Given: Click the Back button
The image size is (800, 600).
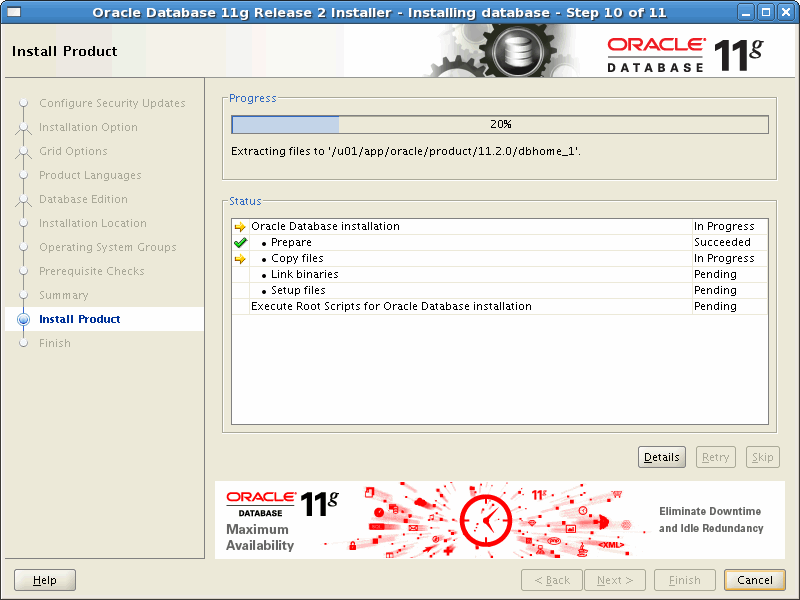Looking at the screenshot, I should tap(552, 580).
